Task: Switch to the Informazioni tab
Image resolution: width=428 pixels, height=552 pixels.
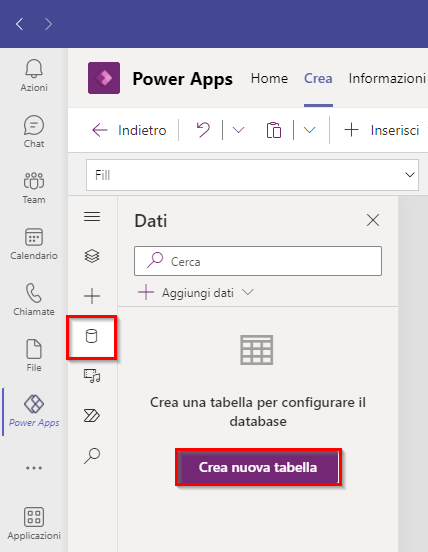Action: coord(387,78)
